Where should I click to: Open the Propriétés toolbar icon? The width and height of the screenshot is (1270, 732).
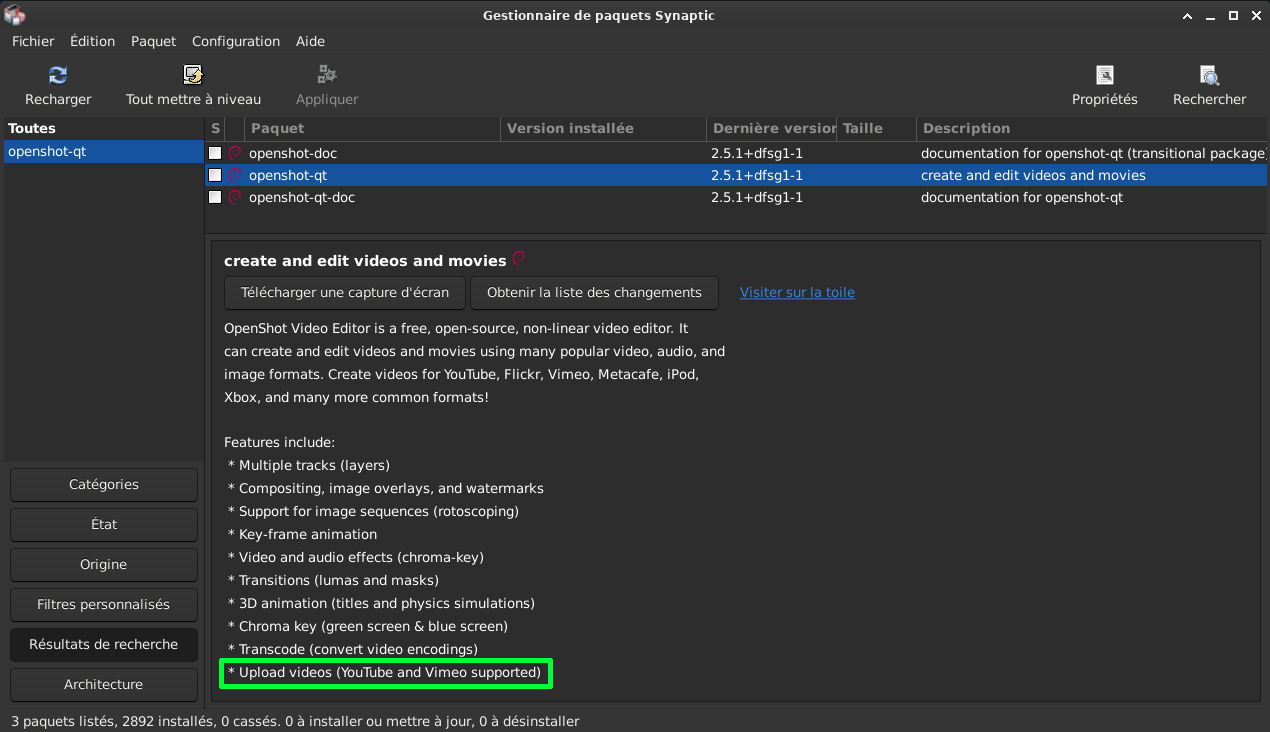tap(1104, 76)
